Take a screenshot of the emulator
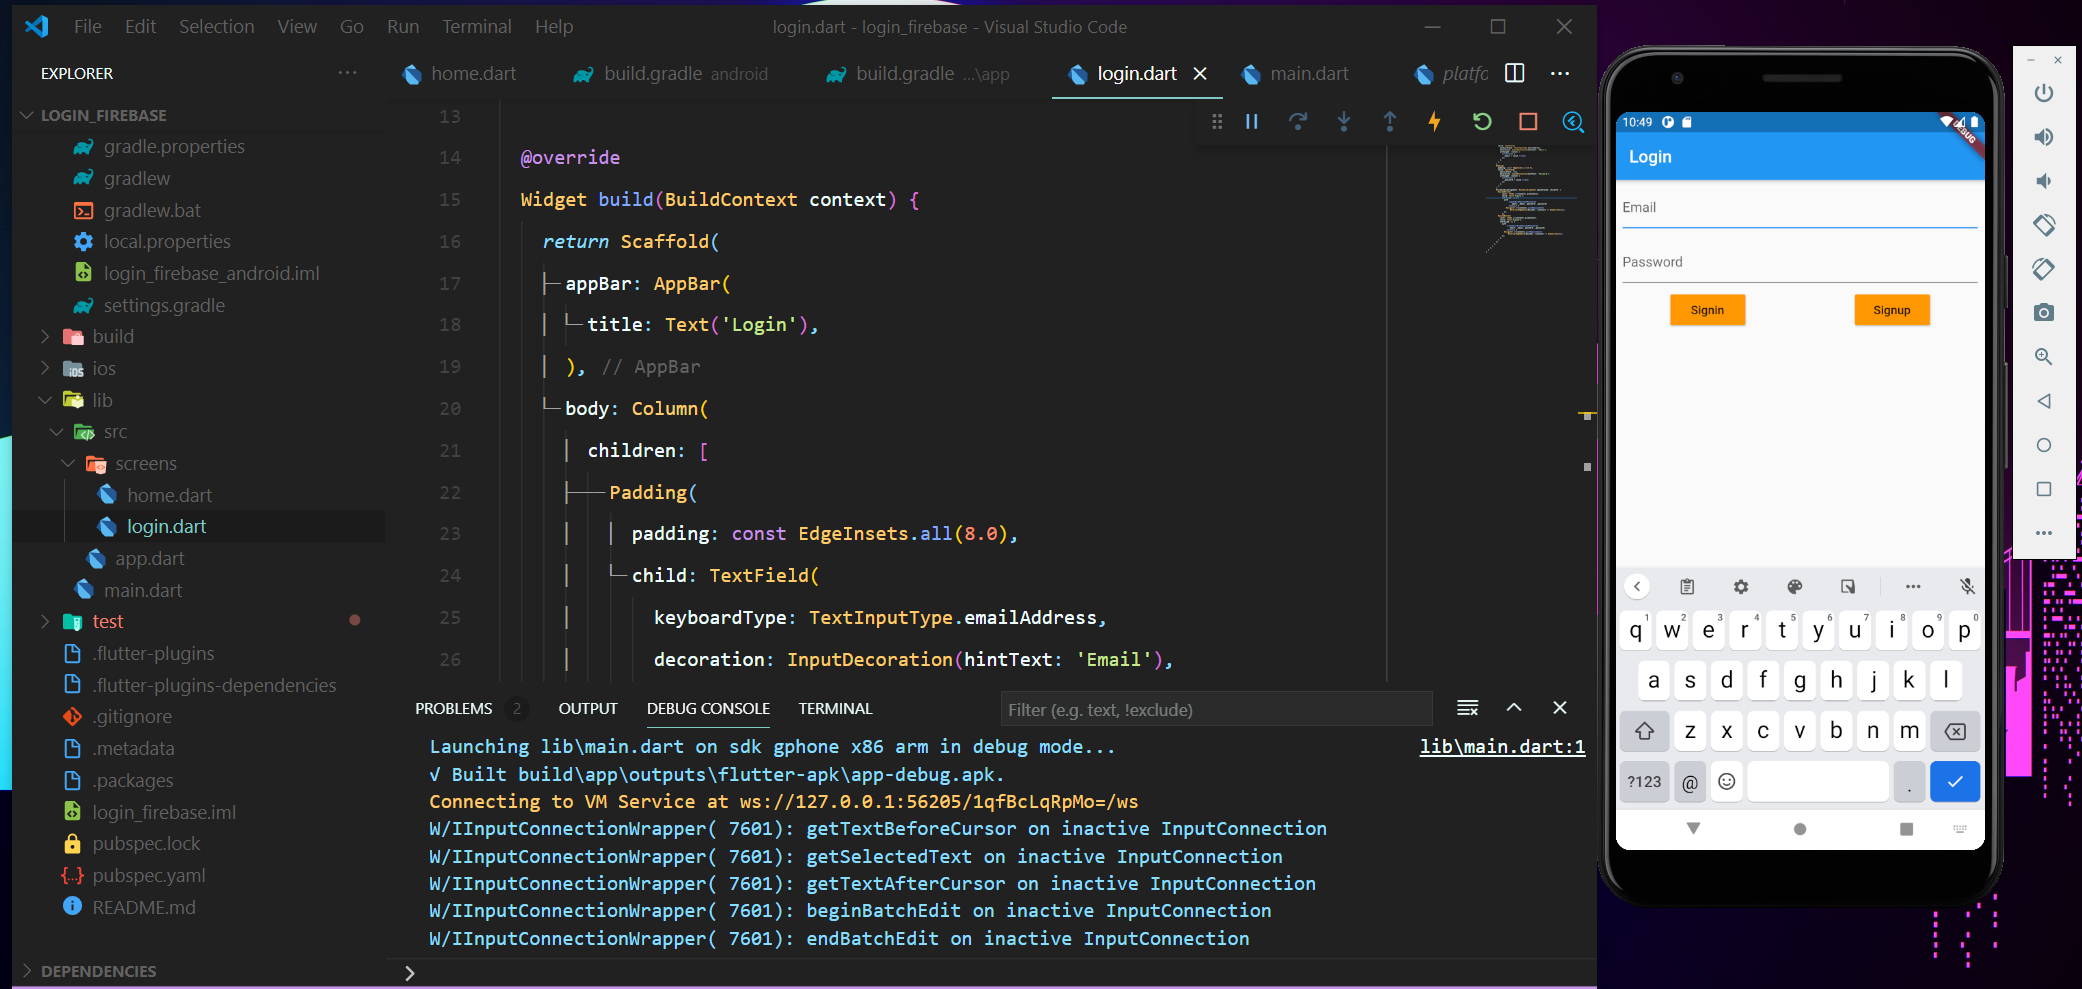The height and width of the screenshot is (989, 2082). (2043, 312)
